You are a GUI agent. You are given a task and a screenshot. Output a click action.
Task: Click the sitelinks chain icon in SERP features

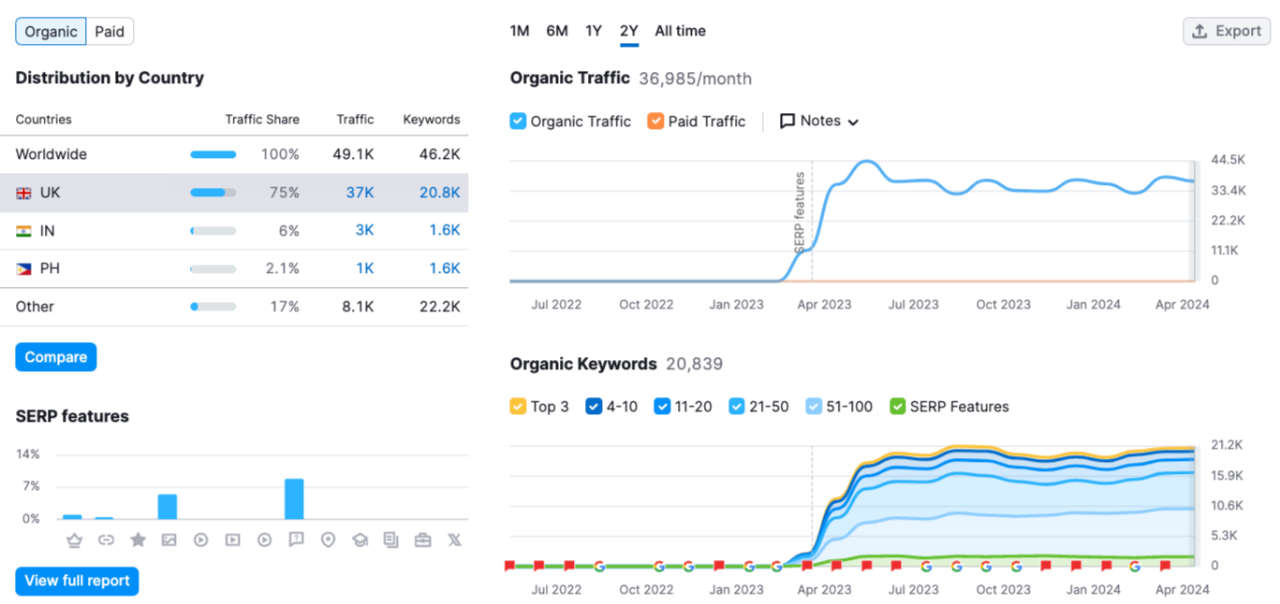point(105,540)
